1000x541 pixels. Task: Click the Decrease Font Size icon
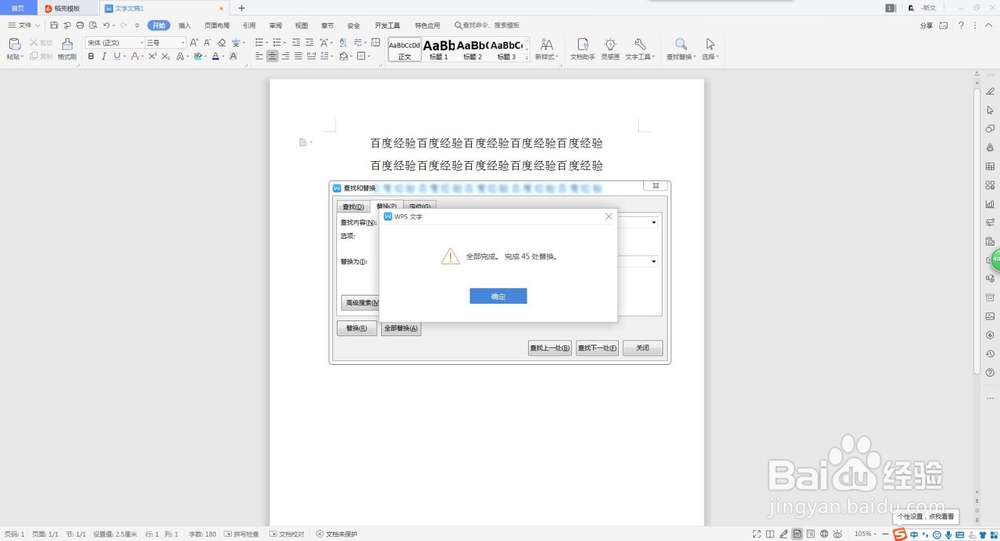coord(207,43)
